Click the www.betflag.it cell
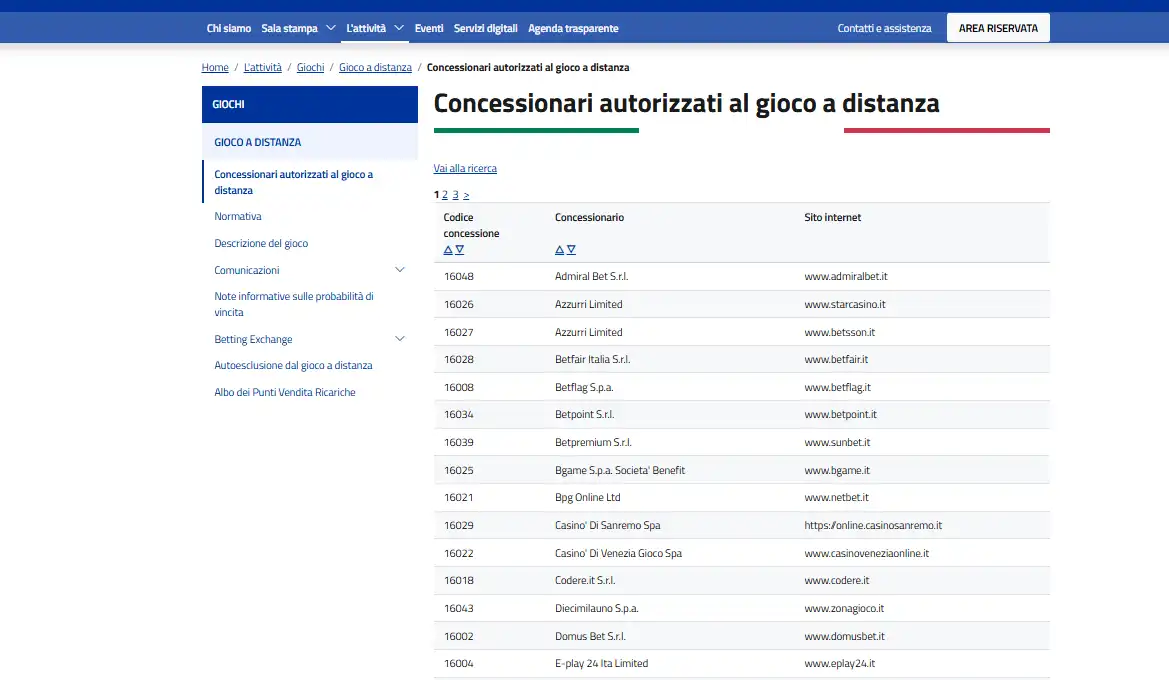 (837, 388)
